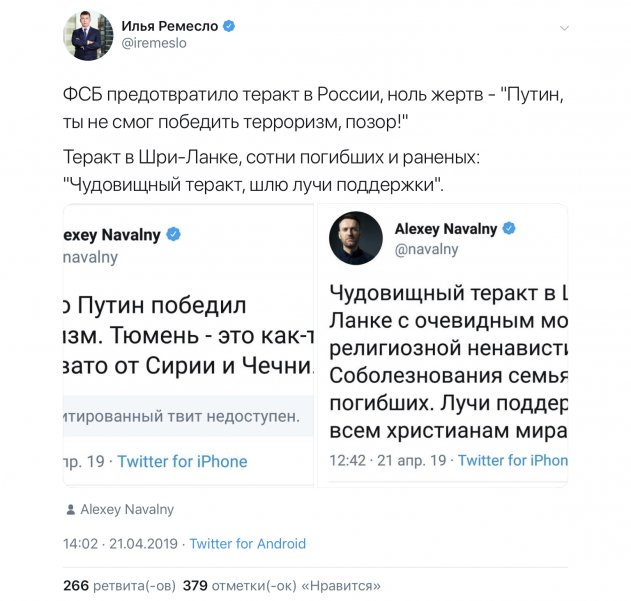Image resolution: width=631 pixels, height=601 pixels.
Task: Click Twitter for iPhone in left image
Action: [182, 461]
